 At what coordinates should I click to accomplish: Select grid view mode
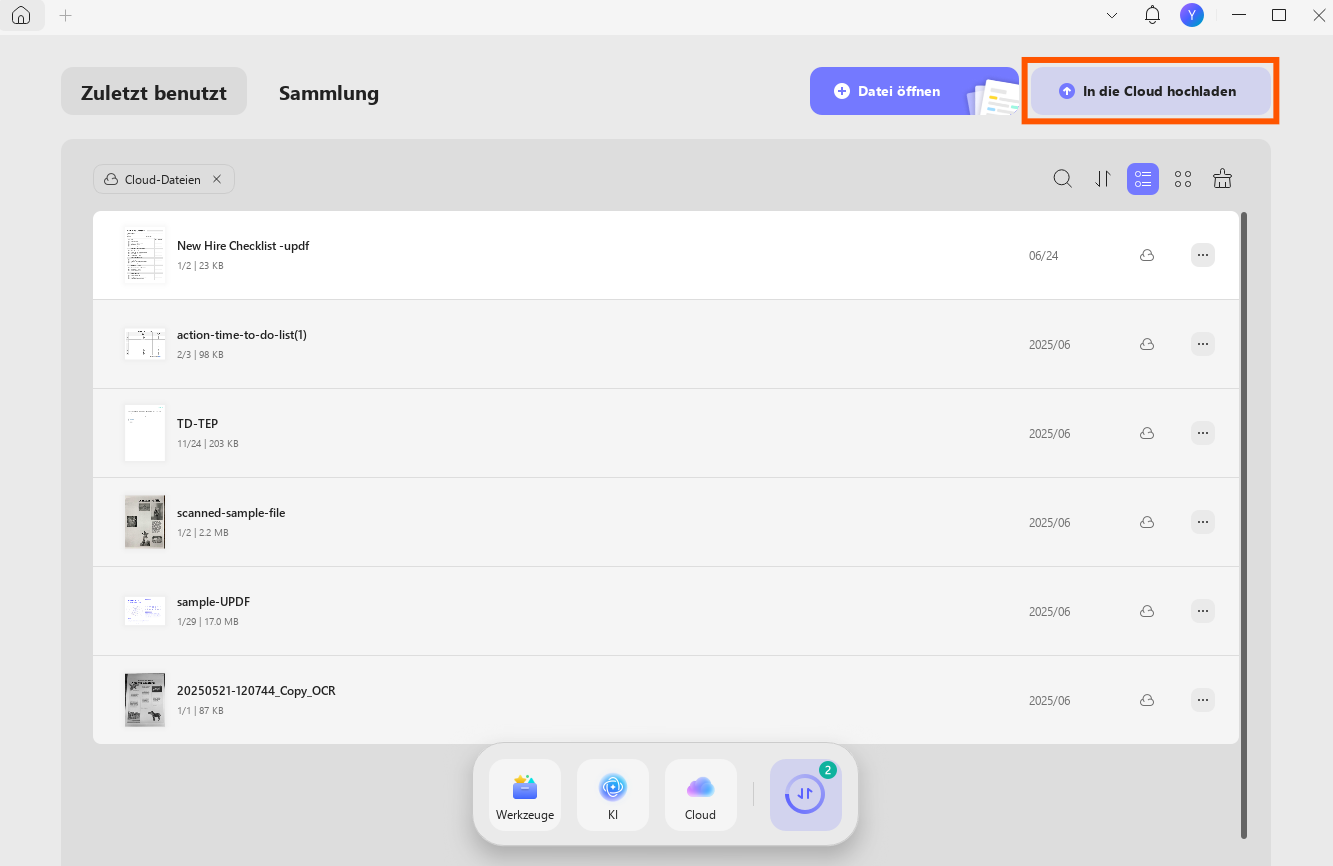coord(1183,179)
